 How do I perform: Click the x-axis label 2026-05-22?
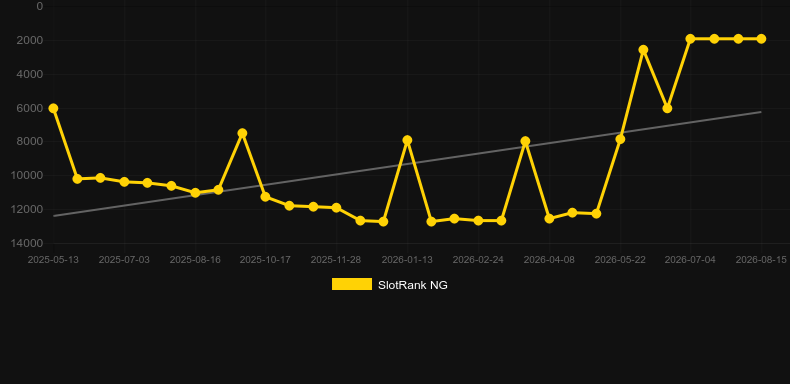620,260
